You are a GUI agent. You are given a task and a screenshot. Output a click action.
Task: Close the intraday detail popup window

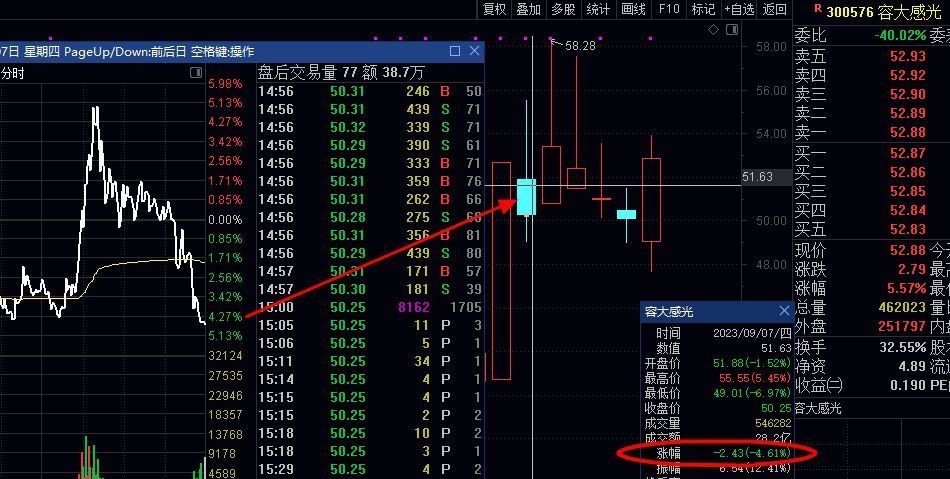pos(474,51)
